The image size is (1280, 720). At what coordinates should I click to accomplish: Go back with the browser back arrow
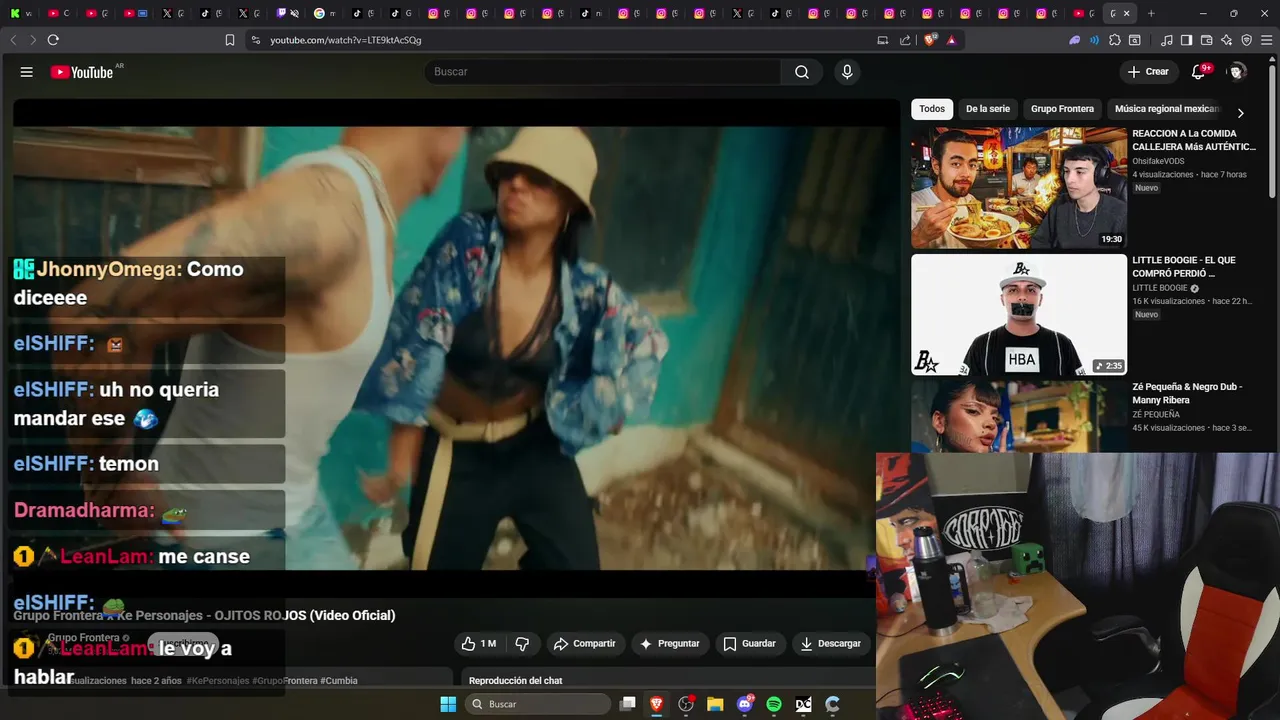tap(13, 40)
